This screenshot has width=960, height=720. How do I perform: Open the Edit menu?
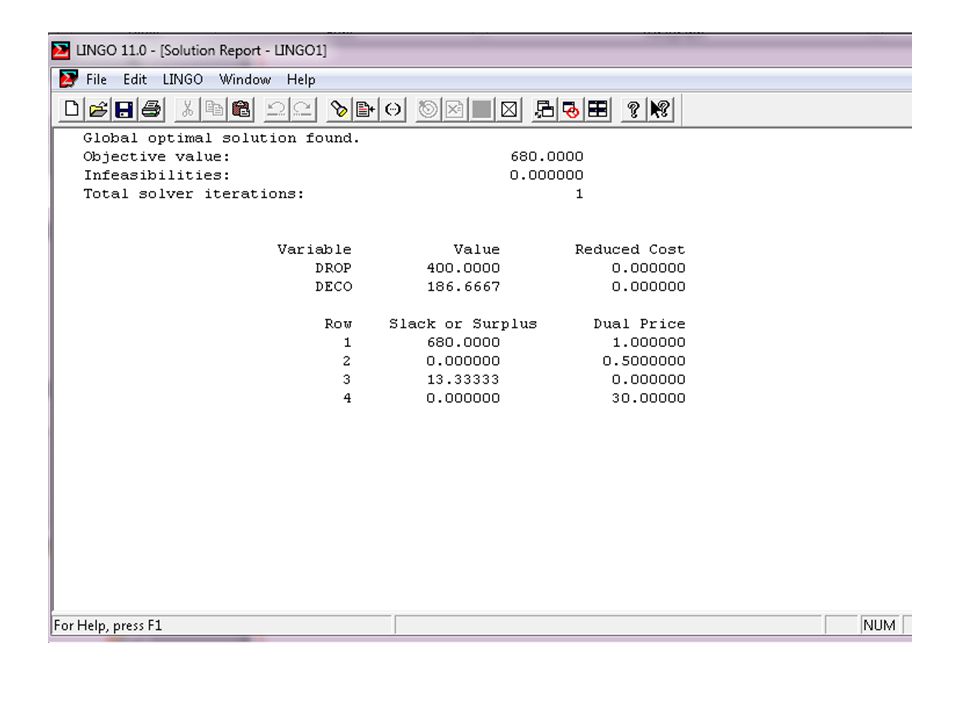pyautogui.click(x=135, y=80)
